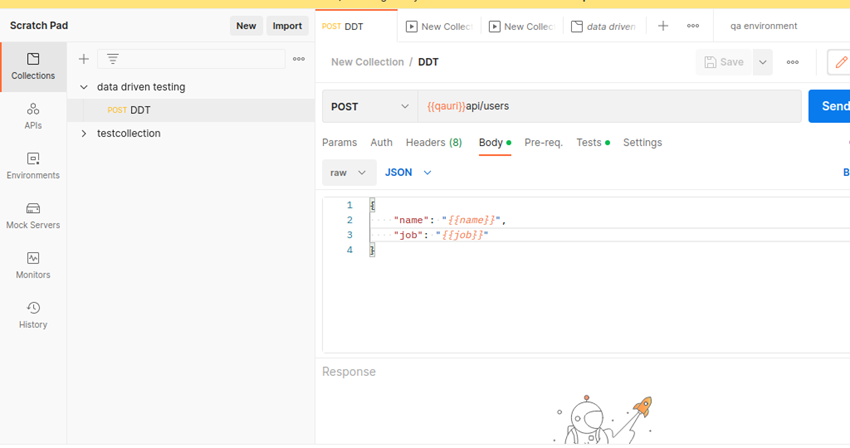Show the Monitors panel
This screenshot has height=448, width=850.
(x=33, y=266)
